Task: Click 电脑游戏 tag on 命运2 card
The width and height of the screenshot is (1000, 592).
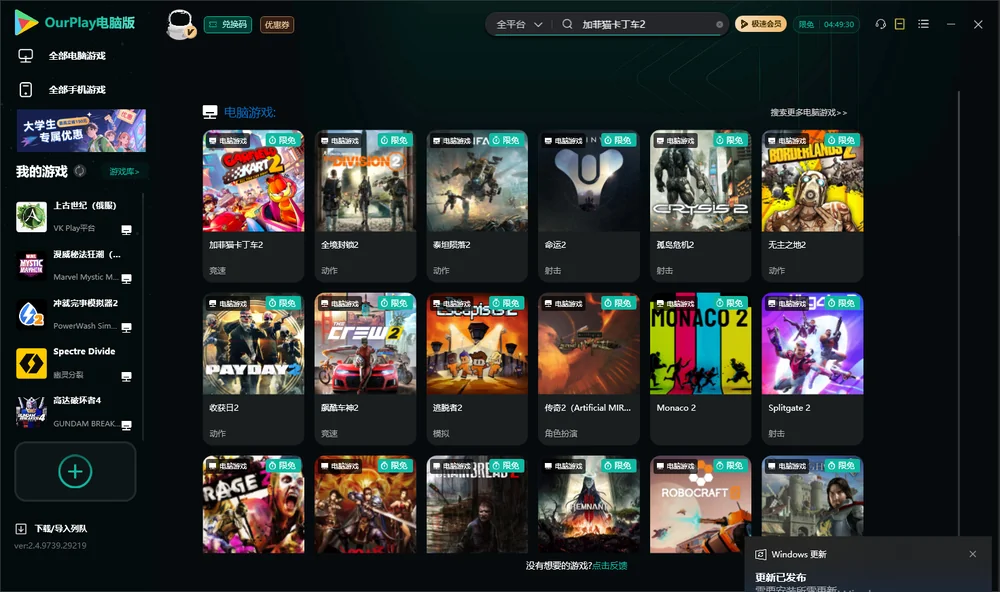Action: coord(563,140)
